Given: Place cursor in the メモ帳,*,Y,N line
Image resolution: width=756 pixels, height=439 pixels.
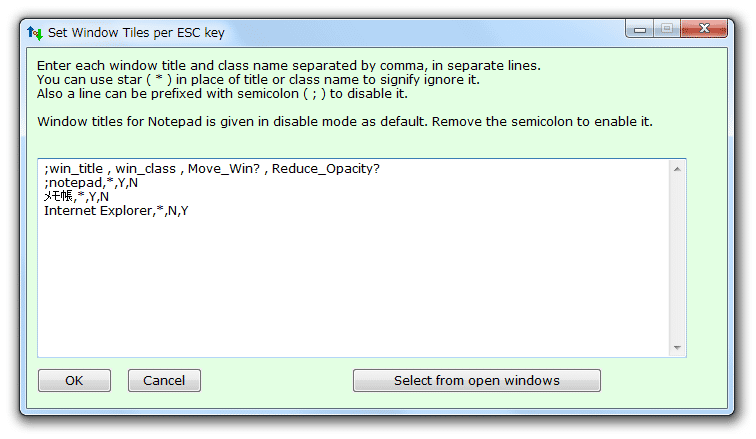Looking at the screenshot, I should pos(76,197).
